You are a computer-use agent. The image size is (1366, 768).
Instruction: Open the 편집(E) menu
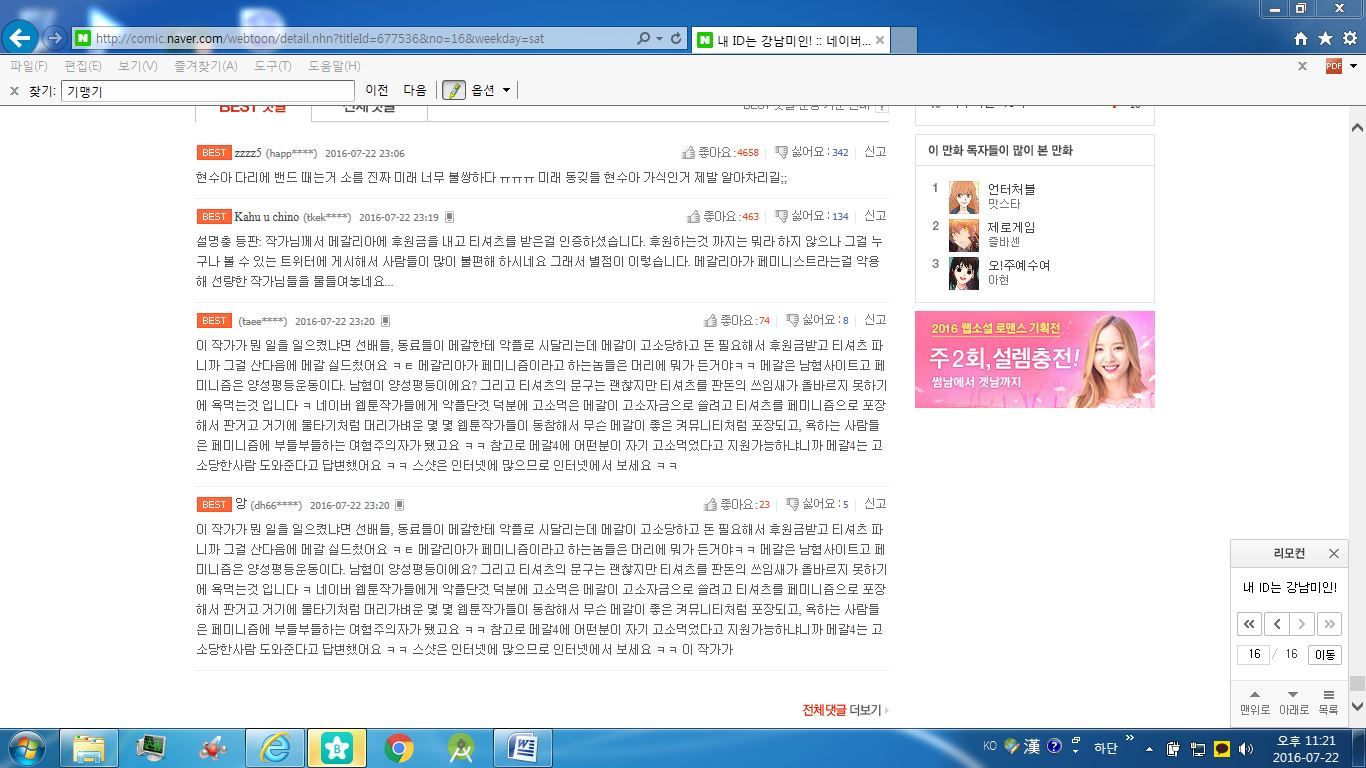tap(83, 66)
